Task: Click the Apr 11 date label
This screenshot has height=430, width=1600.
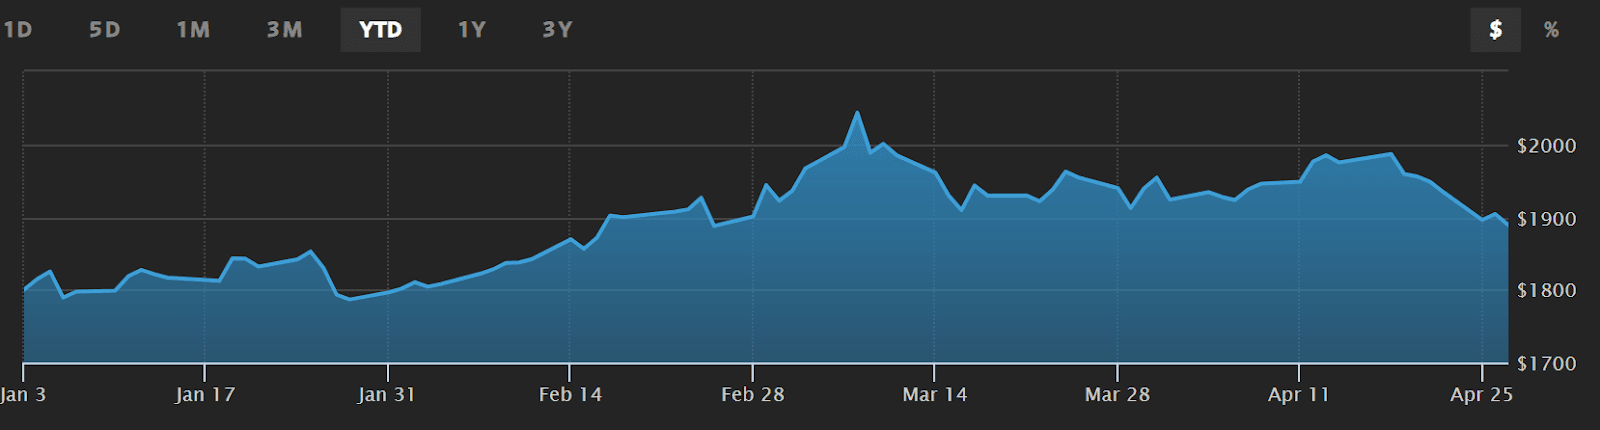Action: click(1299, 394)
